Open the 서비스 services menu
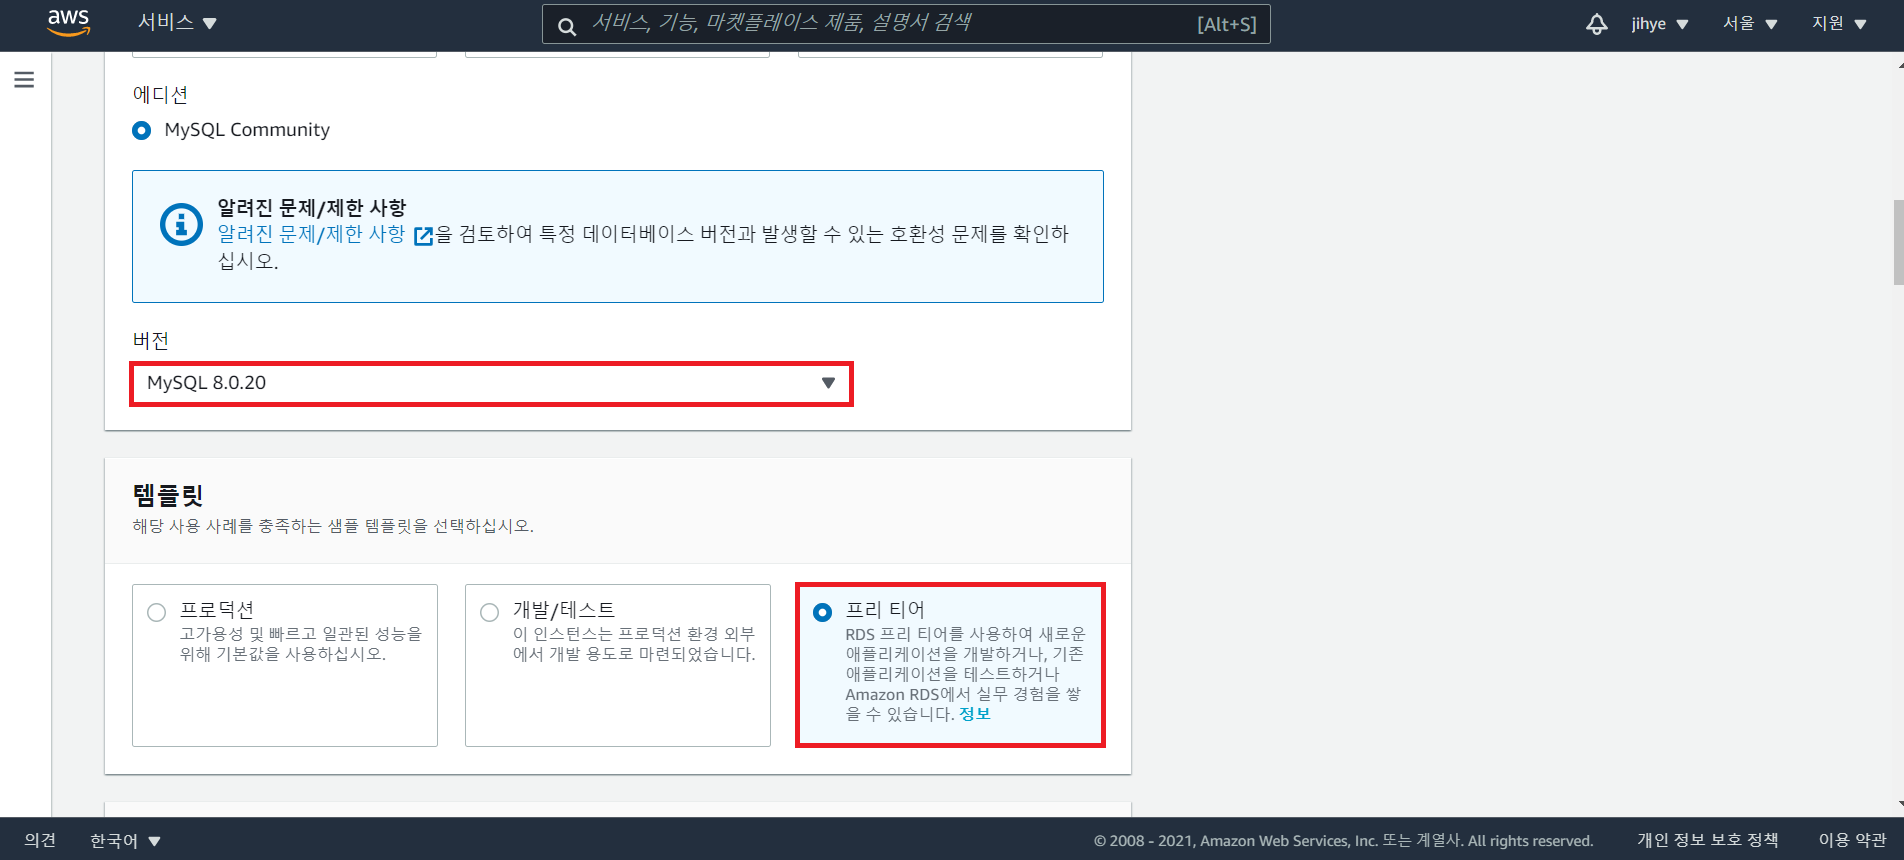This screenshot has height=860, width=1904. click(x=177, y=23)
